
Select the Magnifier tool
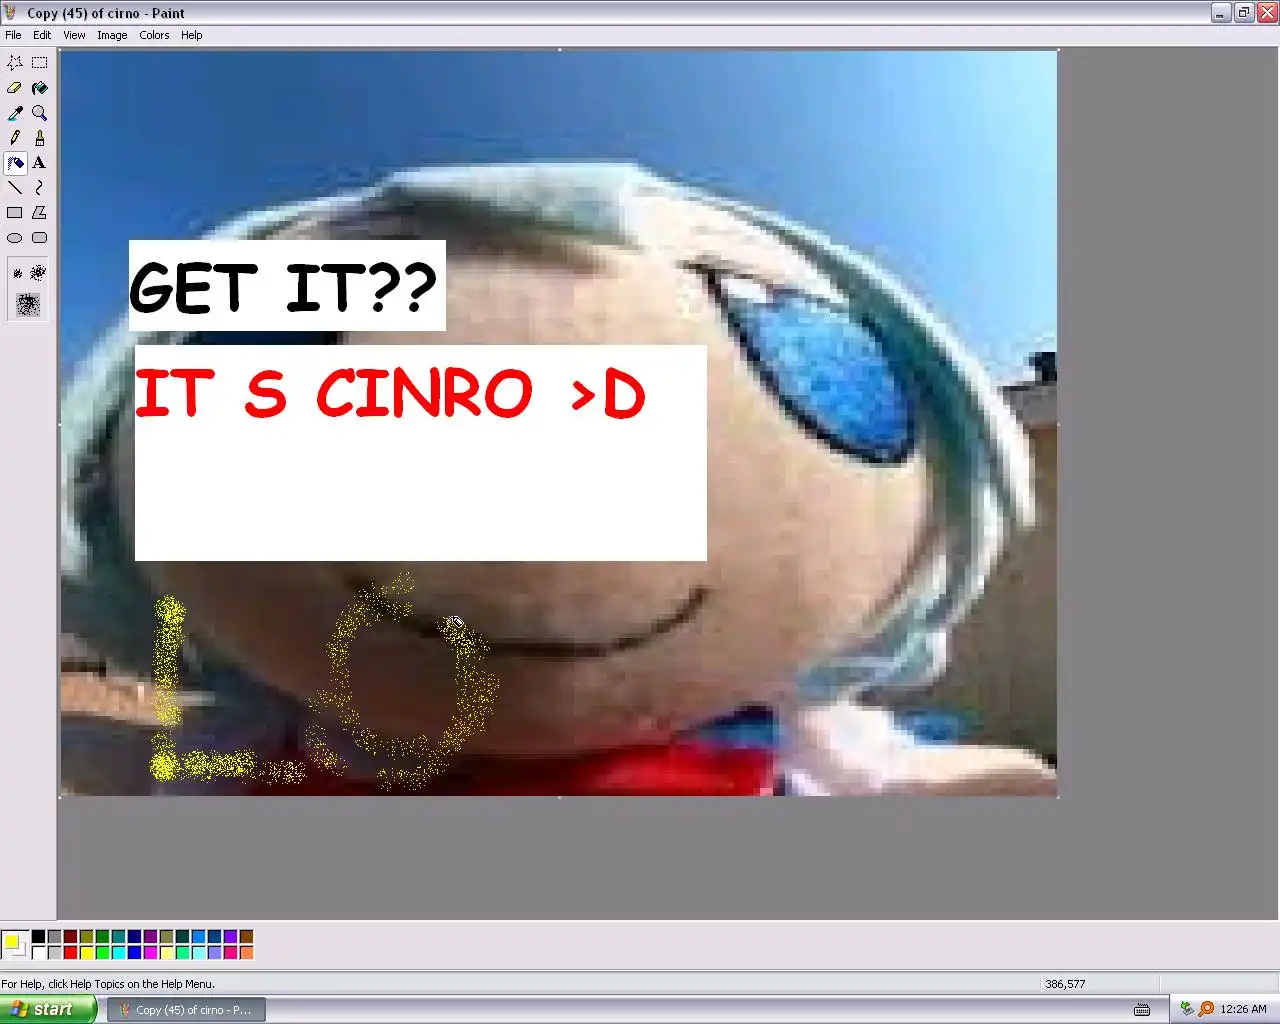(x=39, y=113)
